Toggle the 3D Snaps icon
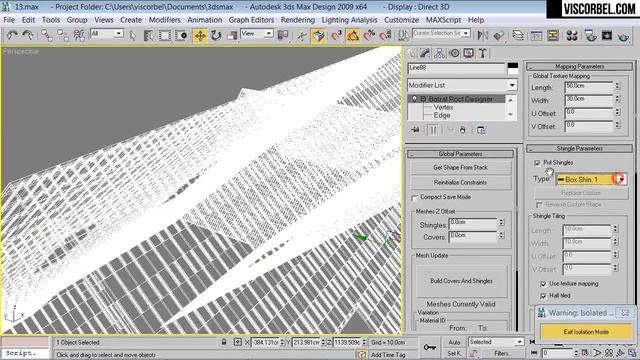The width and height of the screenshot is (640, 360). (336, 36)
